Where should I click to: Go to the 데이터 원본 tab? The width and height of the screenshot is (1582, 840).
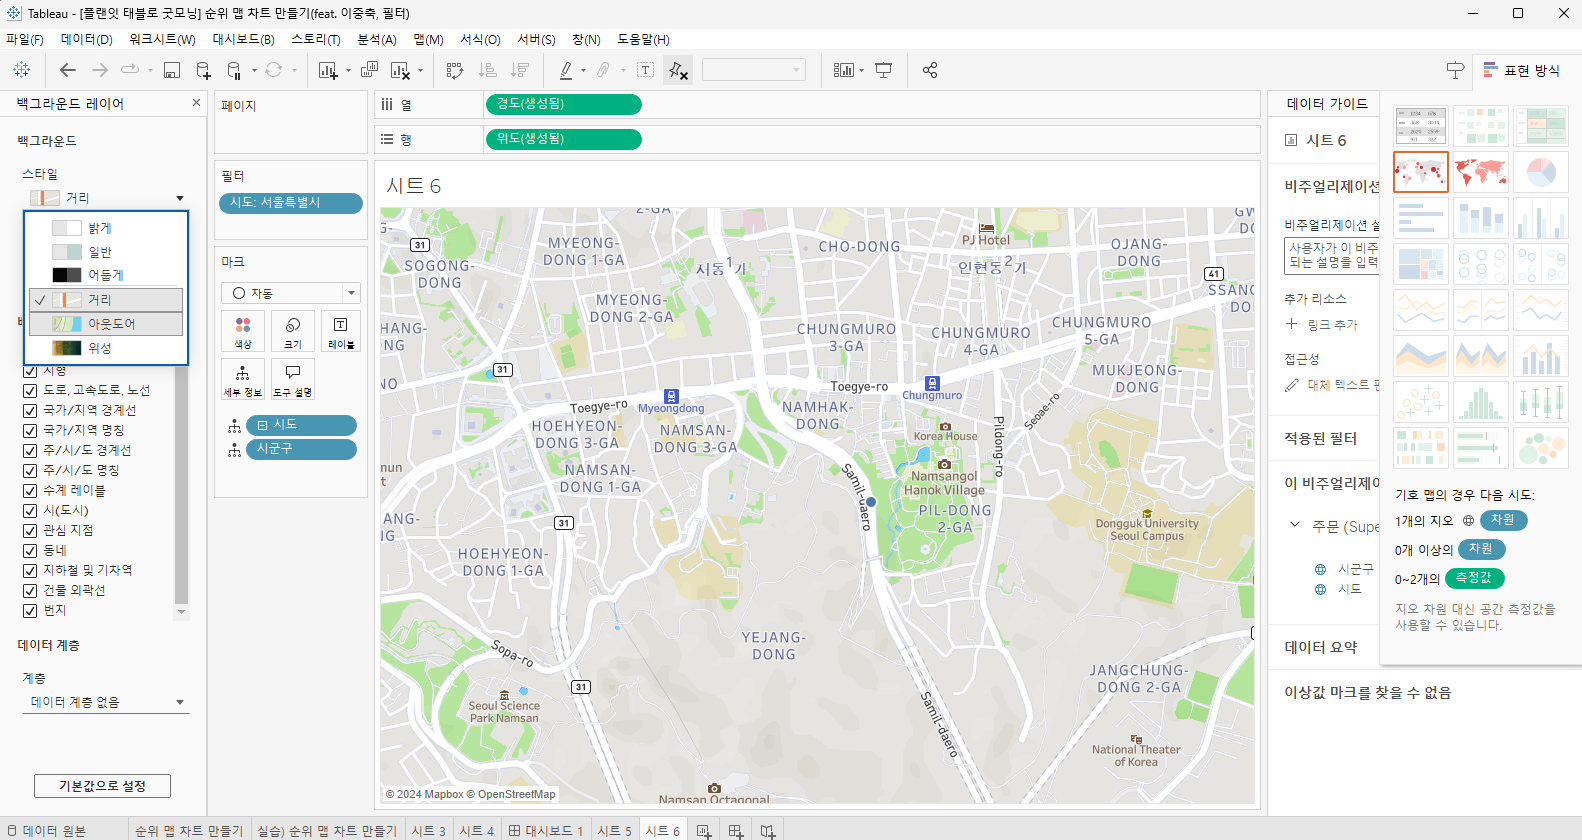click(46, 831)
